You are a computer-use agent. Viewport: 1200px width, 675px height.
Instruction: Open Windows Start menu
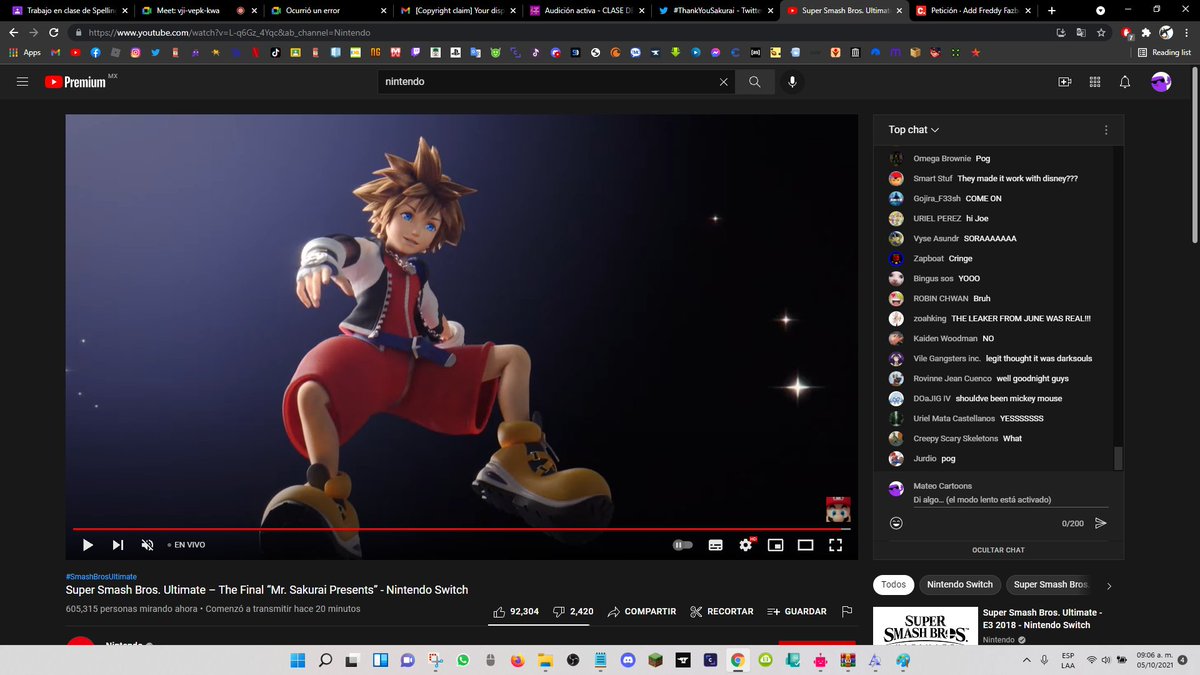297,660
